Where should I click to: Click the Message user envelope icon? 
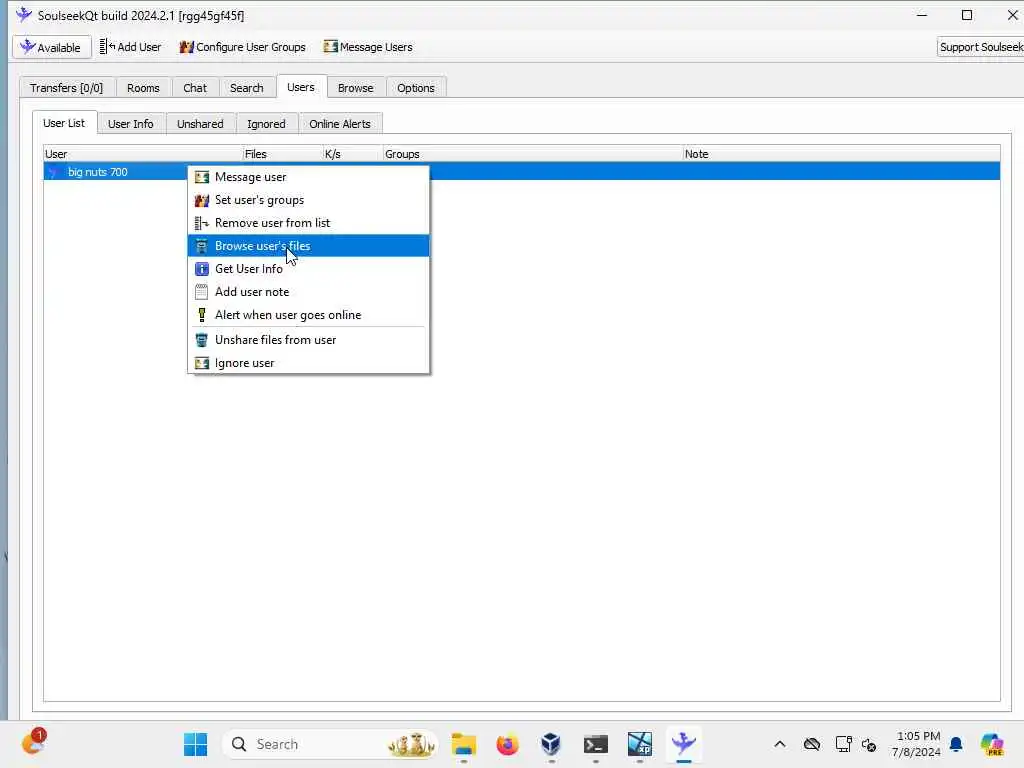click(x=202, y=177)
